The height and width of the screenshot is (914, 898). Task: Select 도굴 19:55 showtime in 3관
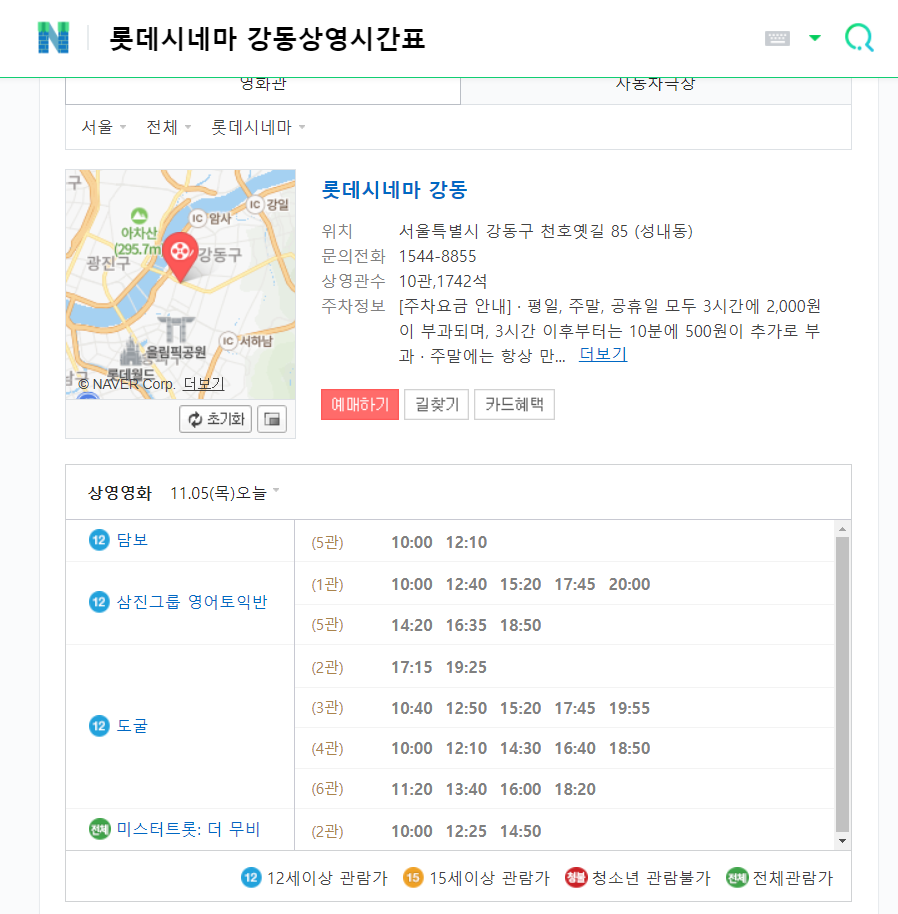(629, 708)
